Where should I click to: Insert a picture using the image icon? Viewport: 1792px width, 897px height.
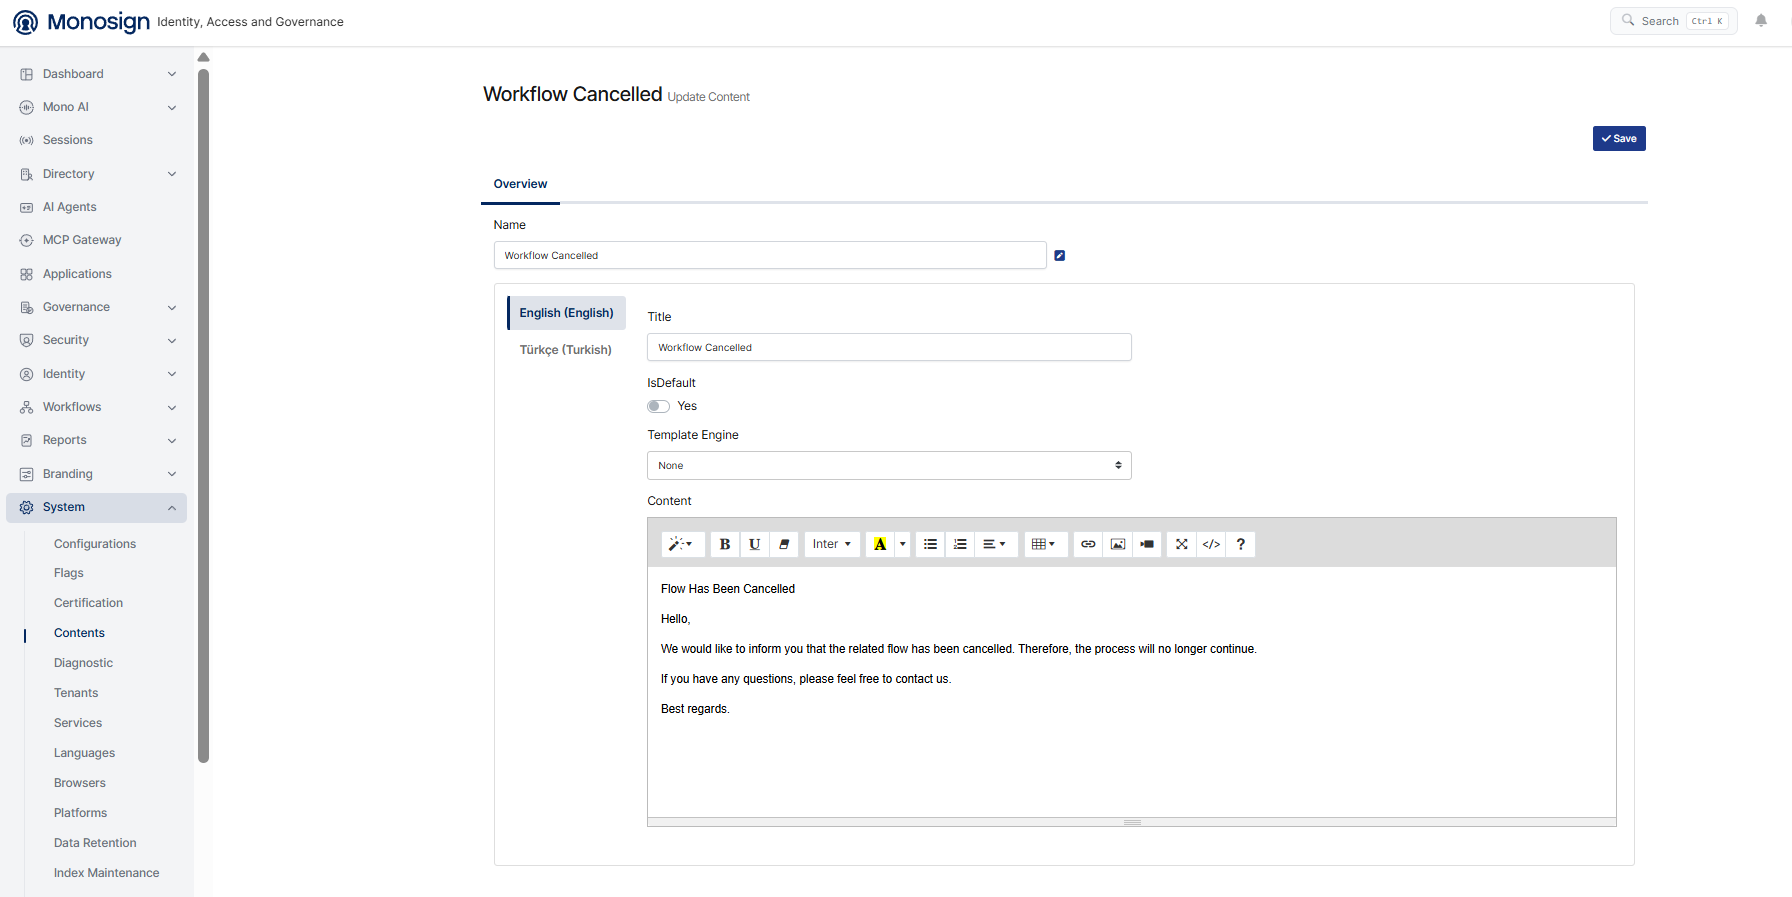1118,544
